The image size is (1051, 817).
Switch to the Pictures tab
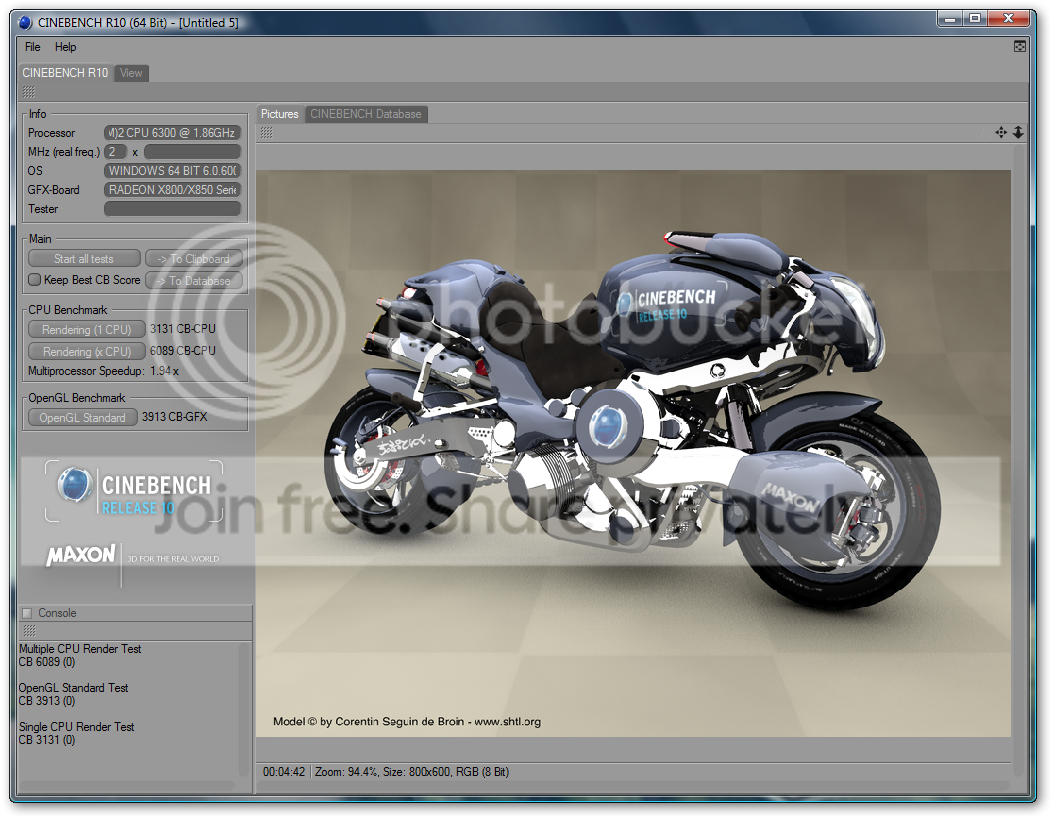[x=280, y=114]
